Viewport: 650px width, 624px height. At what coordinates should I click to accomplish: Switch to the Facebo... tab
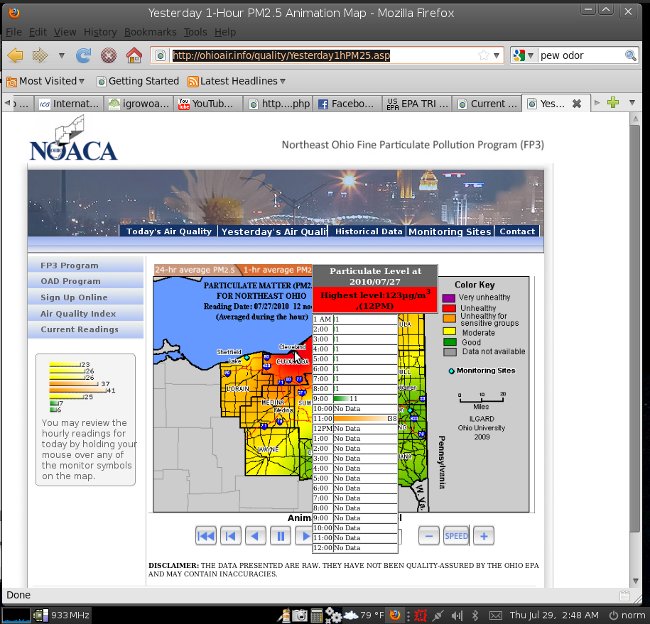pyautogui.click(x=347, y=104)
